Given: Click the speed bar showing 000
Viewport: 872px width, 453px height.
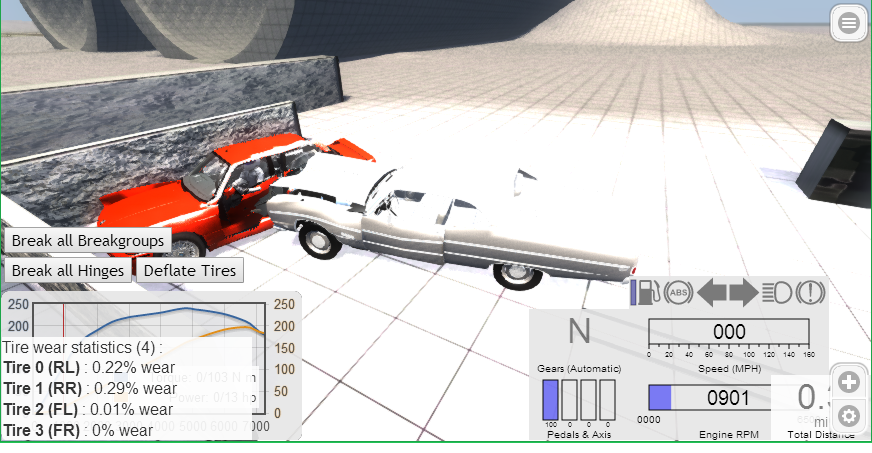Looking at the screenshot, I should pos(729,332).
